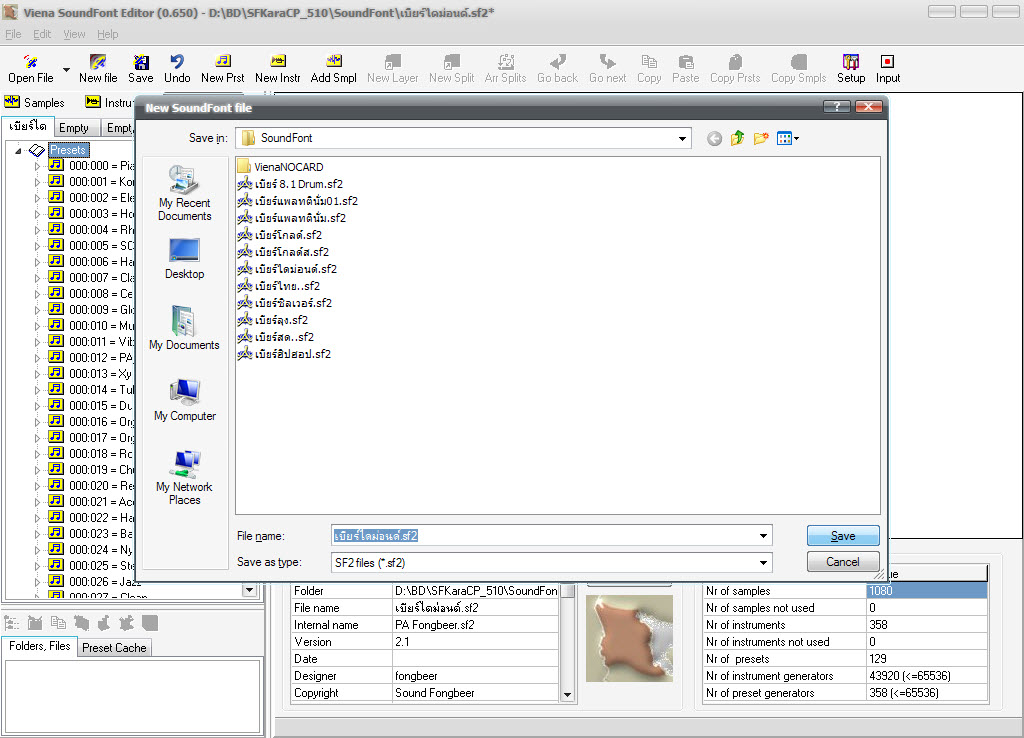The width and height of the screenshot is (1024, 738).
Task: Click the SoundFont image thumbnail
Action: point(629,637)
